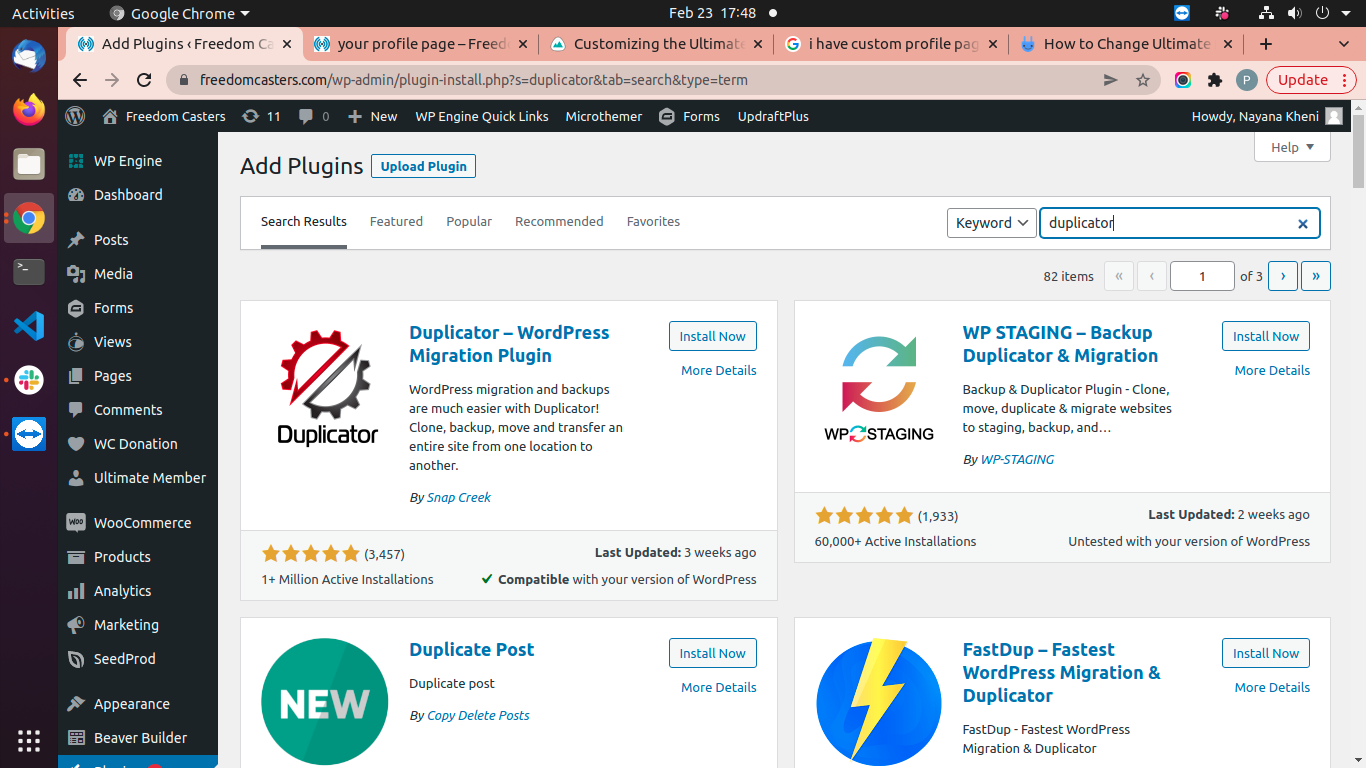
Task: Open the new tab plus button
Action: point(1266,44)
